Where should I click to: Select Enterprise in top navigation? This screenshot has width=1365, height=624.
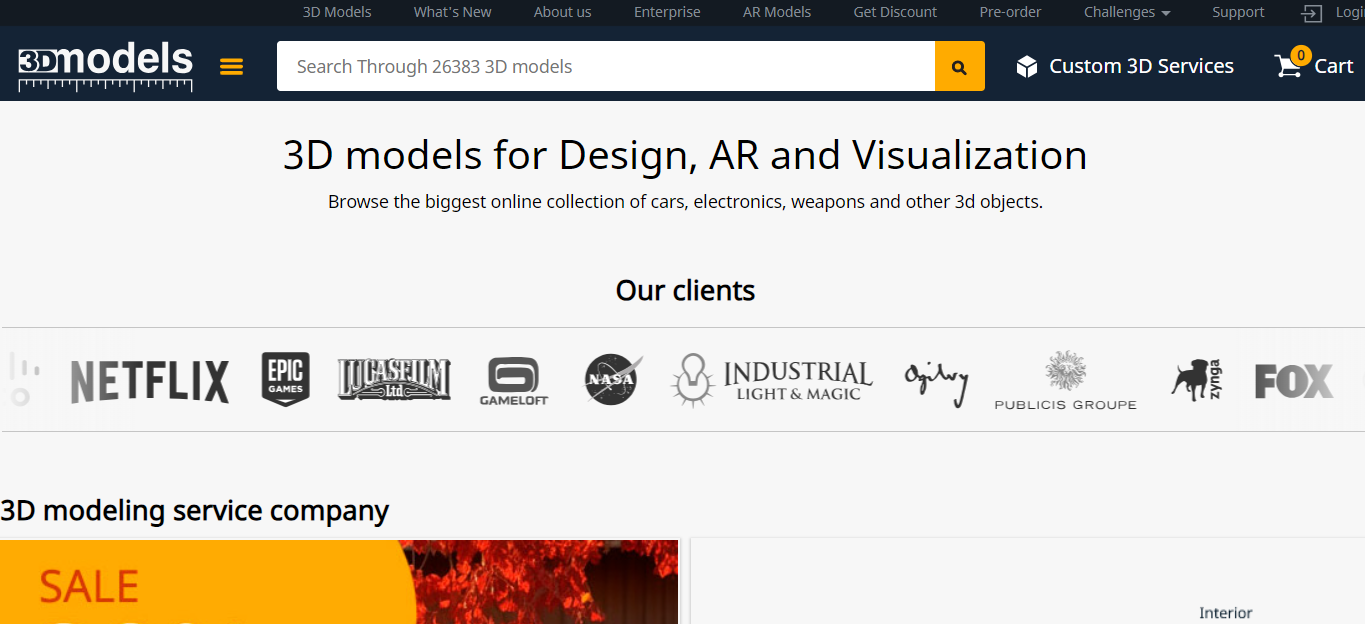tap(667, 12)
